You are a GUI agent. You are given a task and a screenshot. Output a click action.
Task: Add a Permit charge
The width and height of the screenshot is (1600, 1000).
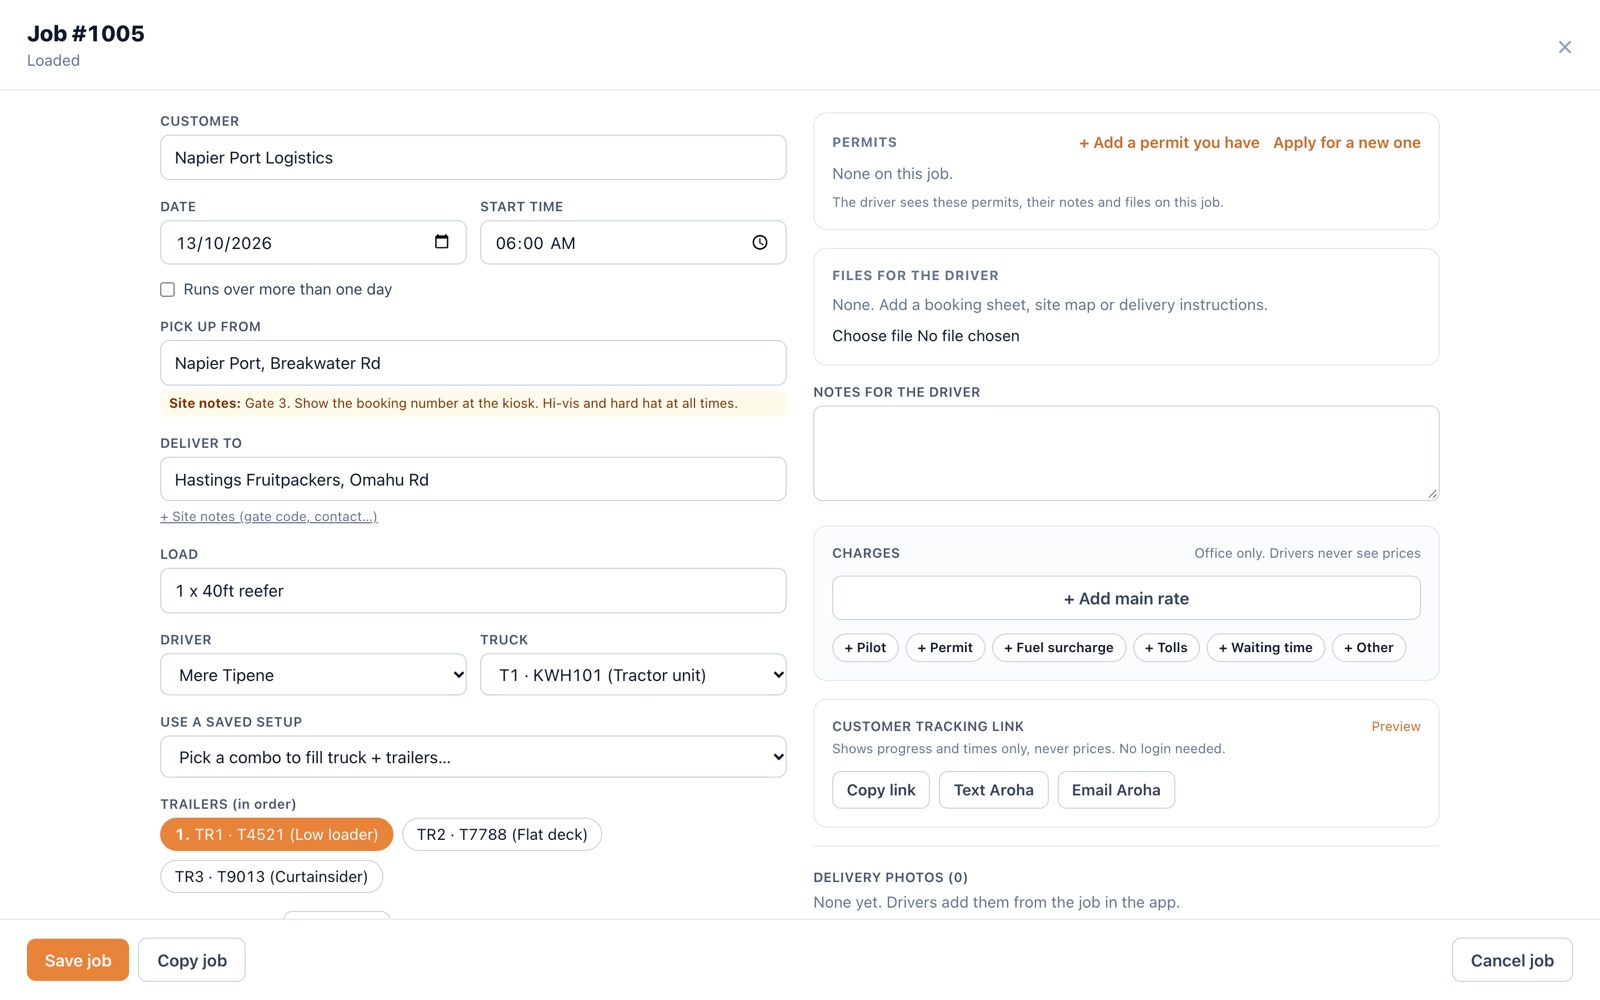pyautogui.click(x=945, y=647)
